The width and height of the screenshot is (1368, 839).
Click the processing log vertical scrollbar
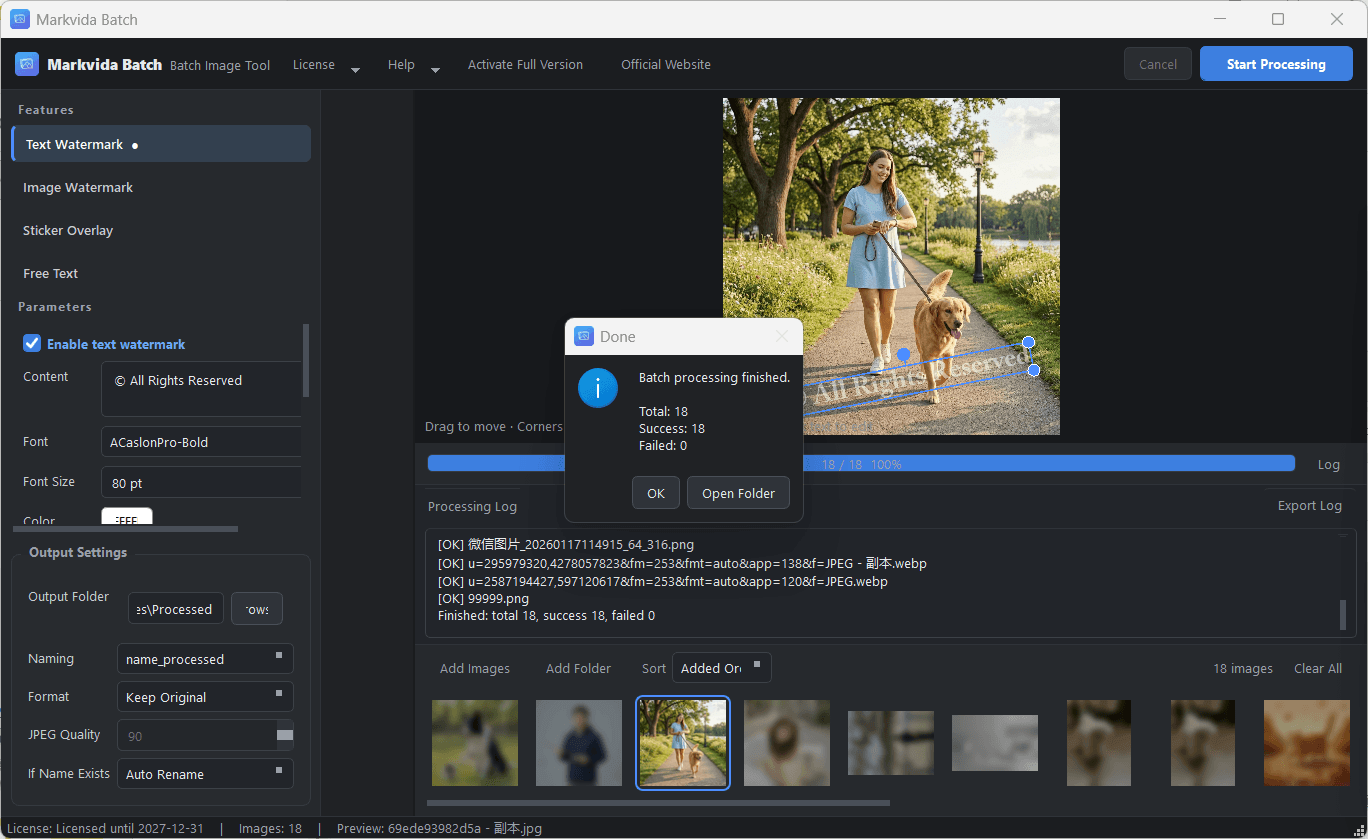(1343, 615)
